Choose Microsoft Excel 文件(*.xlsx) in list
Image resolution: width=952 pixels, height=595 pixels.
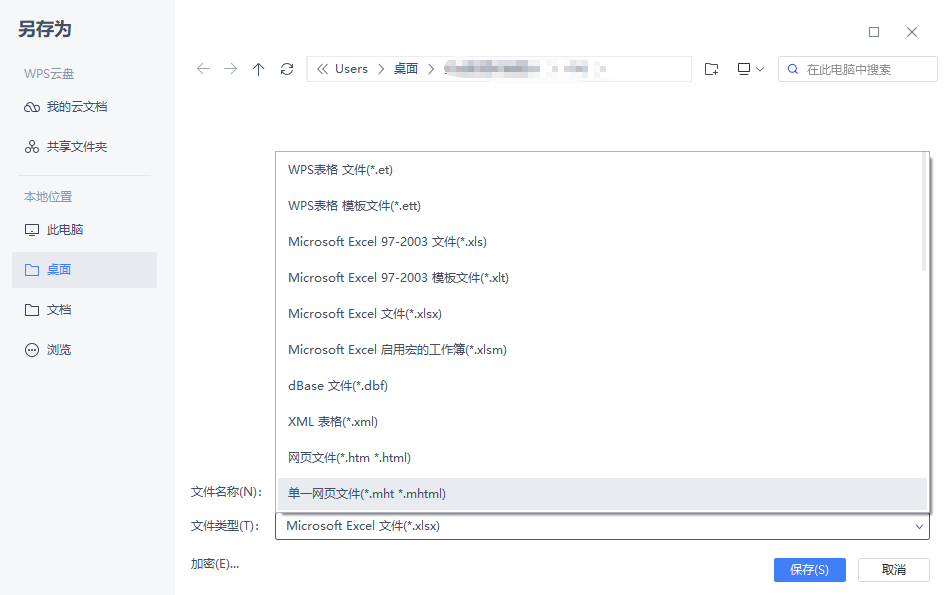point(600,314)
